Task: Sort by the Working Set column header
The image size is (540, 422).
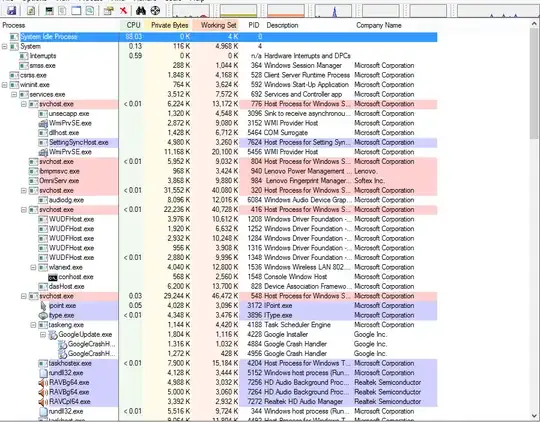Action: 216,25
